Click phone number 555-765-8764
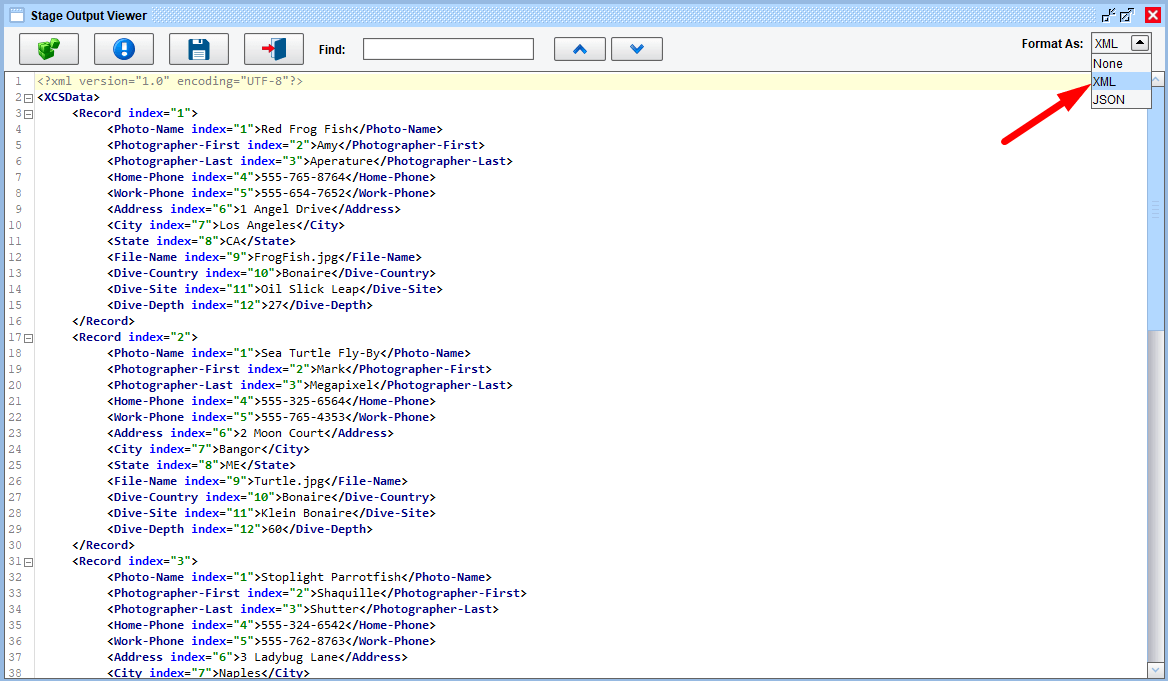 click(303, 177)
